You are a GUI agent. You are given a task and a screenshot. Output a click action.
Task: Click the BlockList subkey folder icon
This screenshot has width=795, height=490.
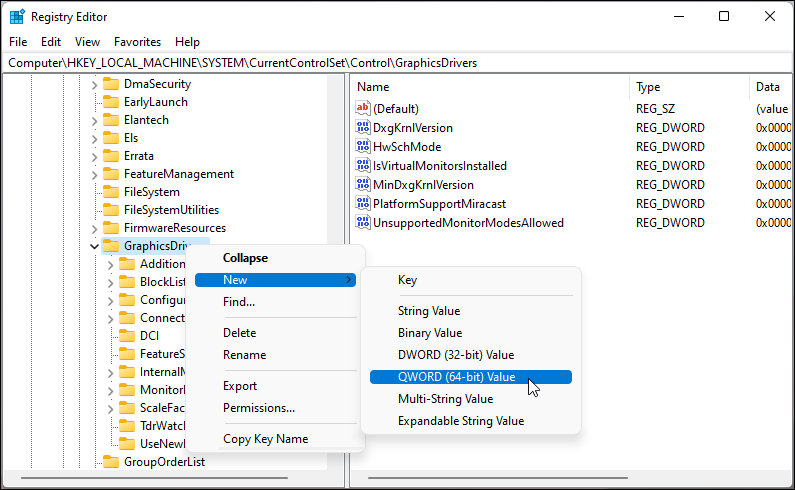pos(127,282)
